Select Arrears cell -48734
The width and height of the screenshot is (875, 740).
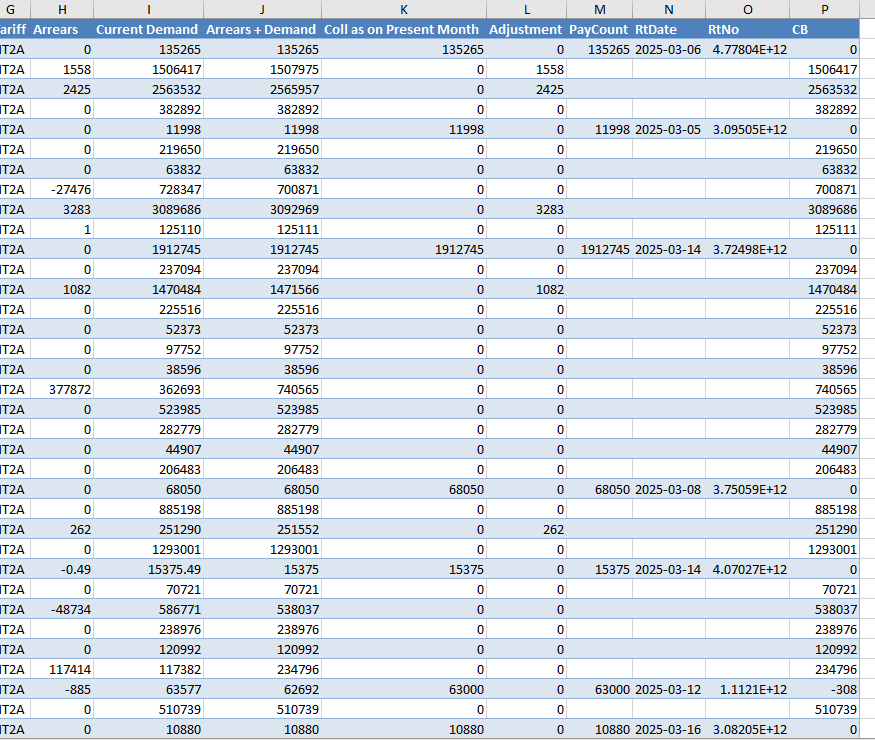(x=62, y=609)
